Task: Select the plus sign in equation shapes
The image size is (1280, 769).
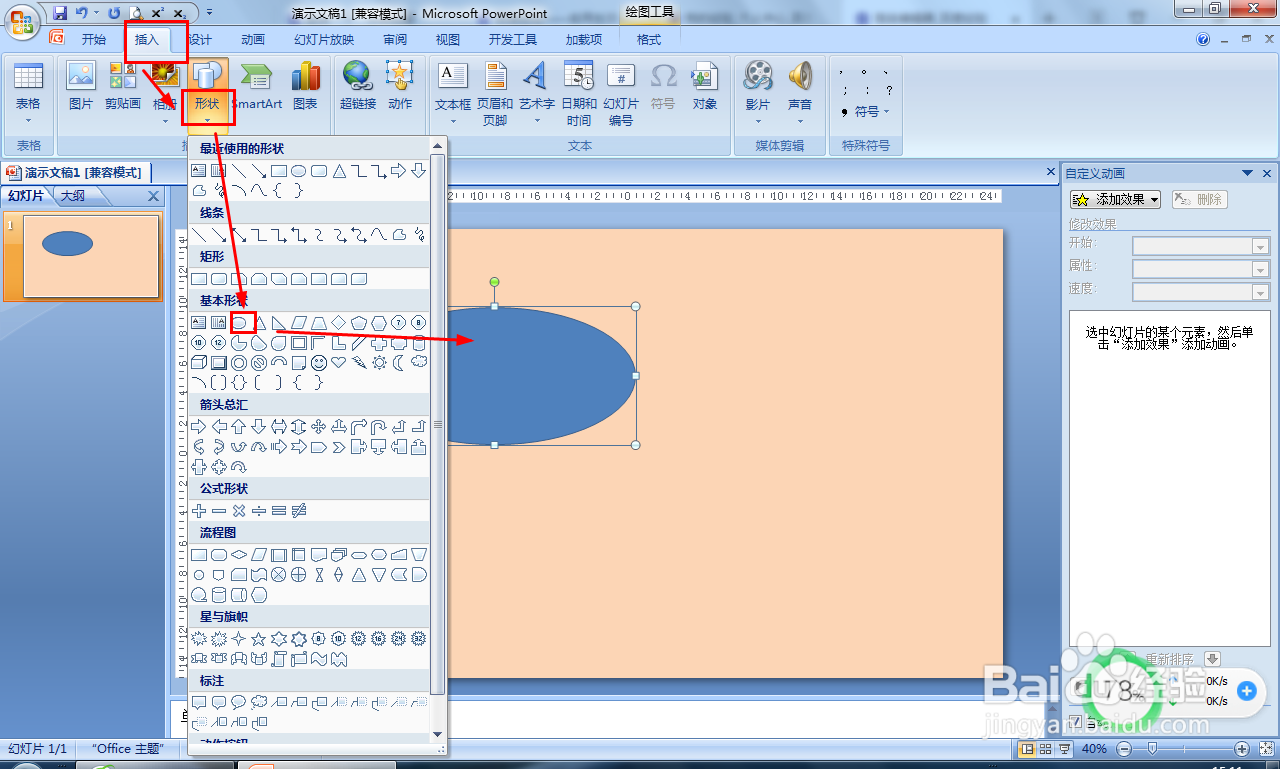Action: tap(199, 510)
